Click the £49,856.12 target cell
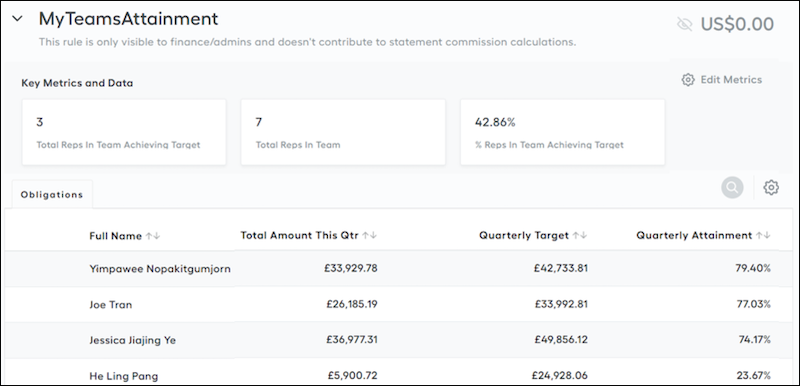Viewport: 800px width, 386px height. [561, 340]
